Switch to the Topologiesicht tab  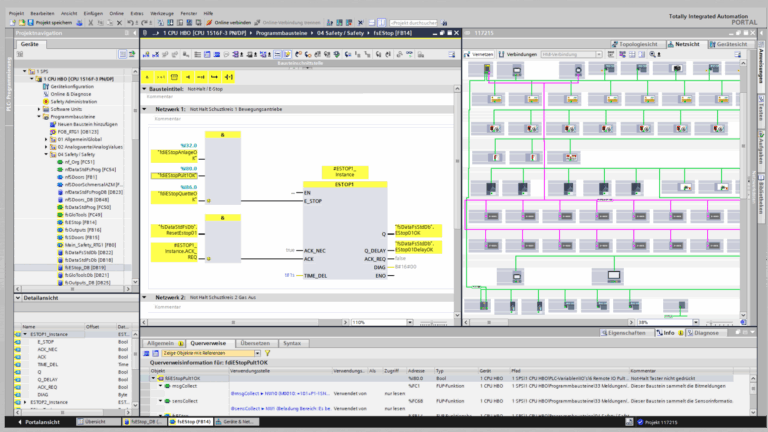tap(640, 44)
